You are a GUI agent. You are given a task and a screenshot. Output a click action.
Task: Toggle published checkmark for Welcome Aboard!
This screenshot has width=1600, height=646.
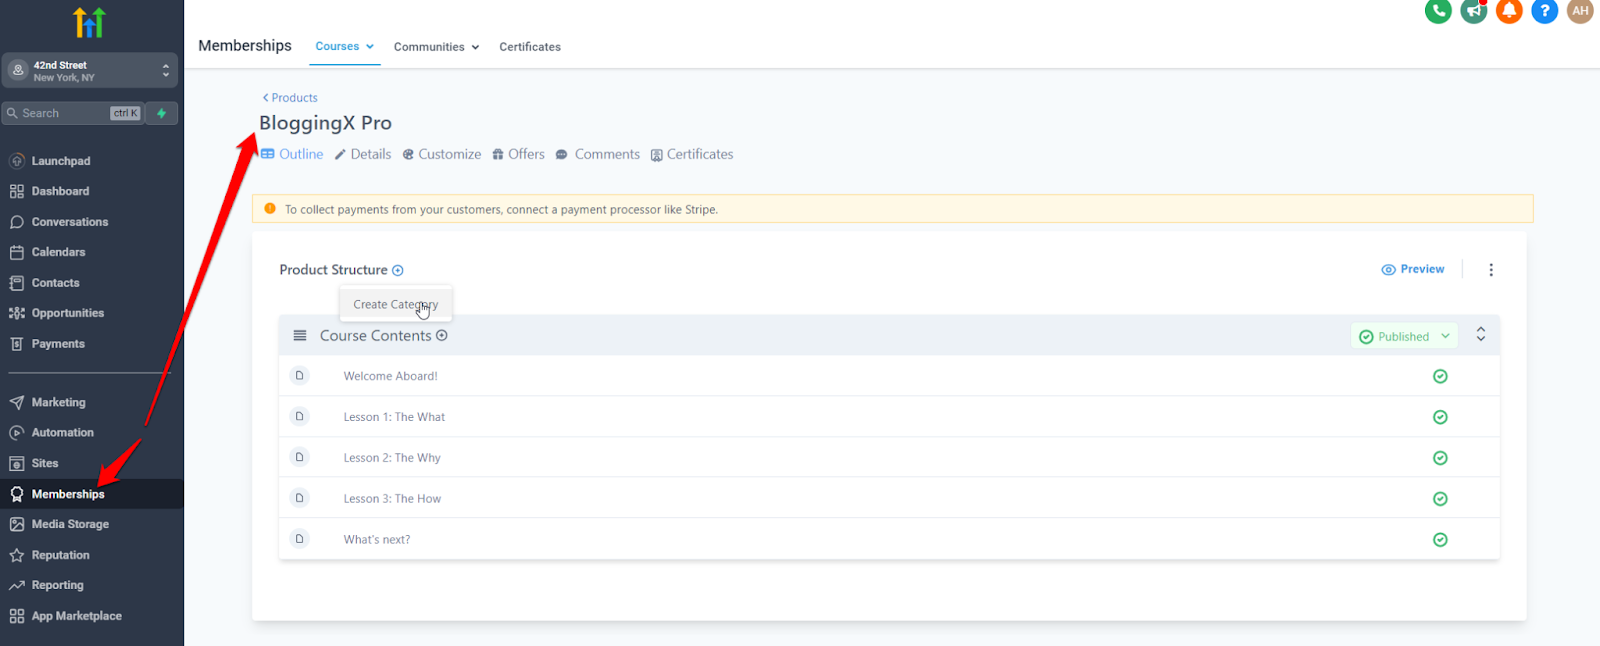(x=1440, y=376)
